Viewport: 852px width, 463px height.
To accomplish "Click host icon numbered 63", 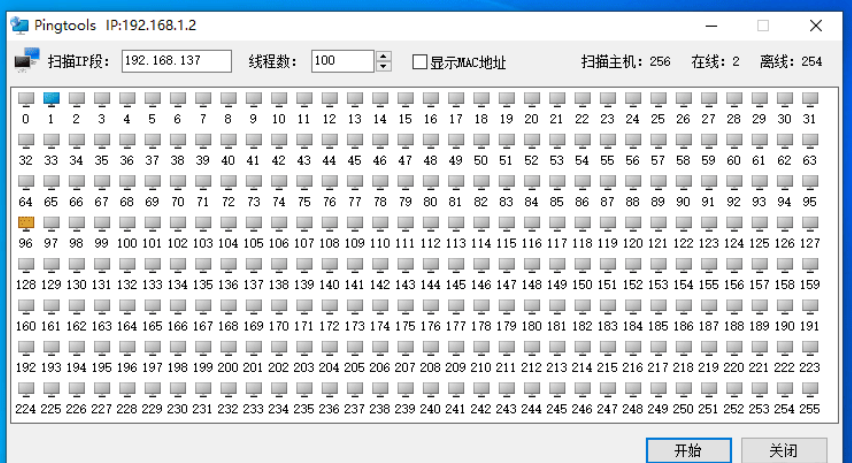I will (810, 141).
